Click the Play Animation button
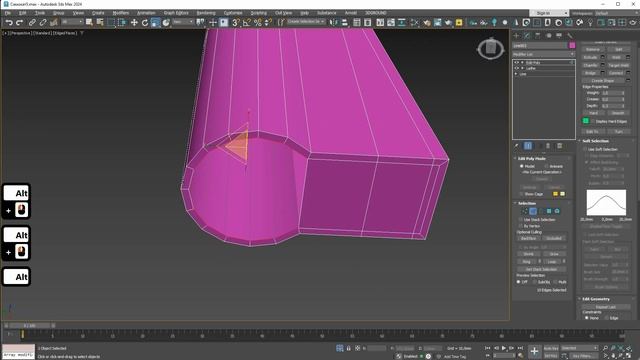Screen dimensions: 640x360 click(504, 348)
